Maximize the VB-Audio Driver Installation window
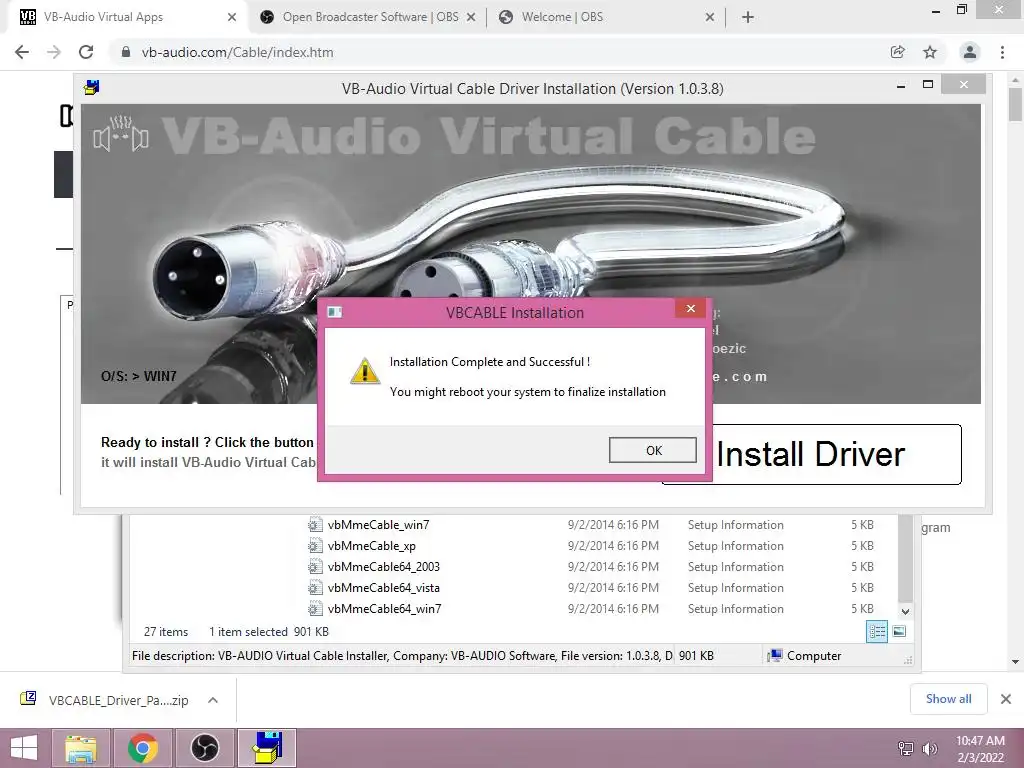 point(927,85)
